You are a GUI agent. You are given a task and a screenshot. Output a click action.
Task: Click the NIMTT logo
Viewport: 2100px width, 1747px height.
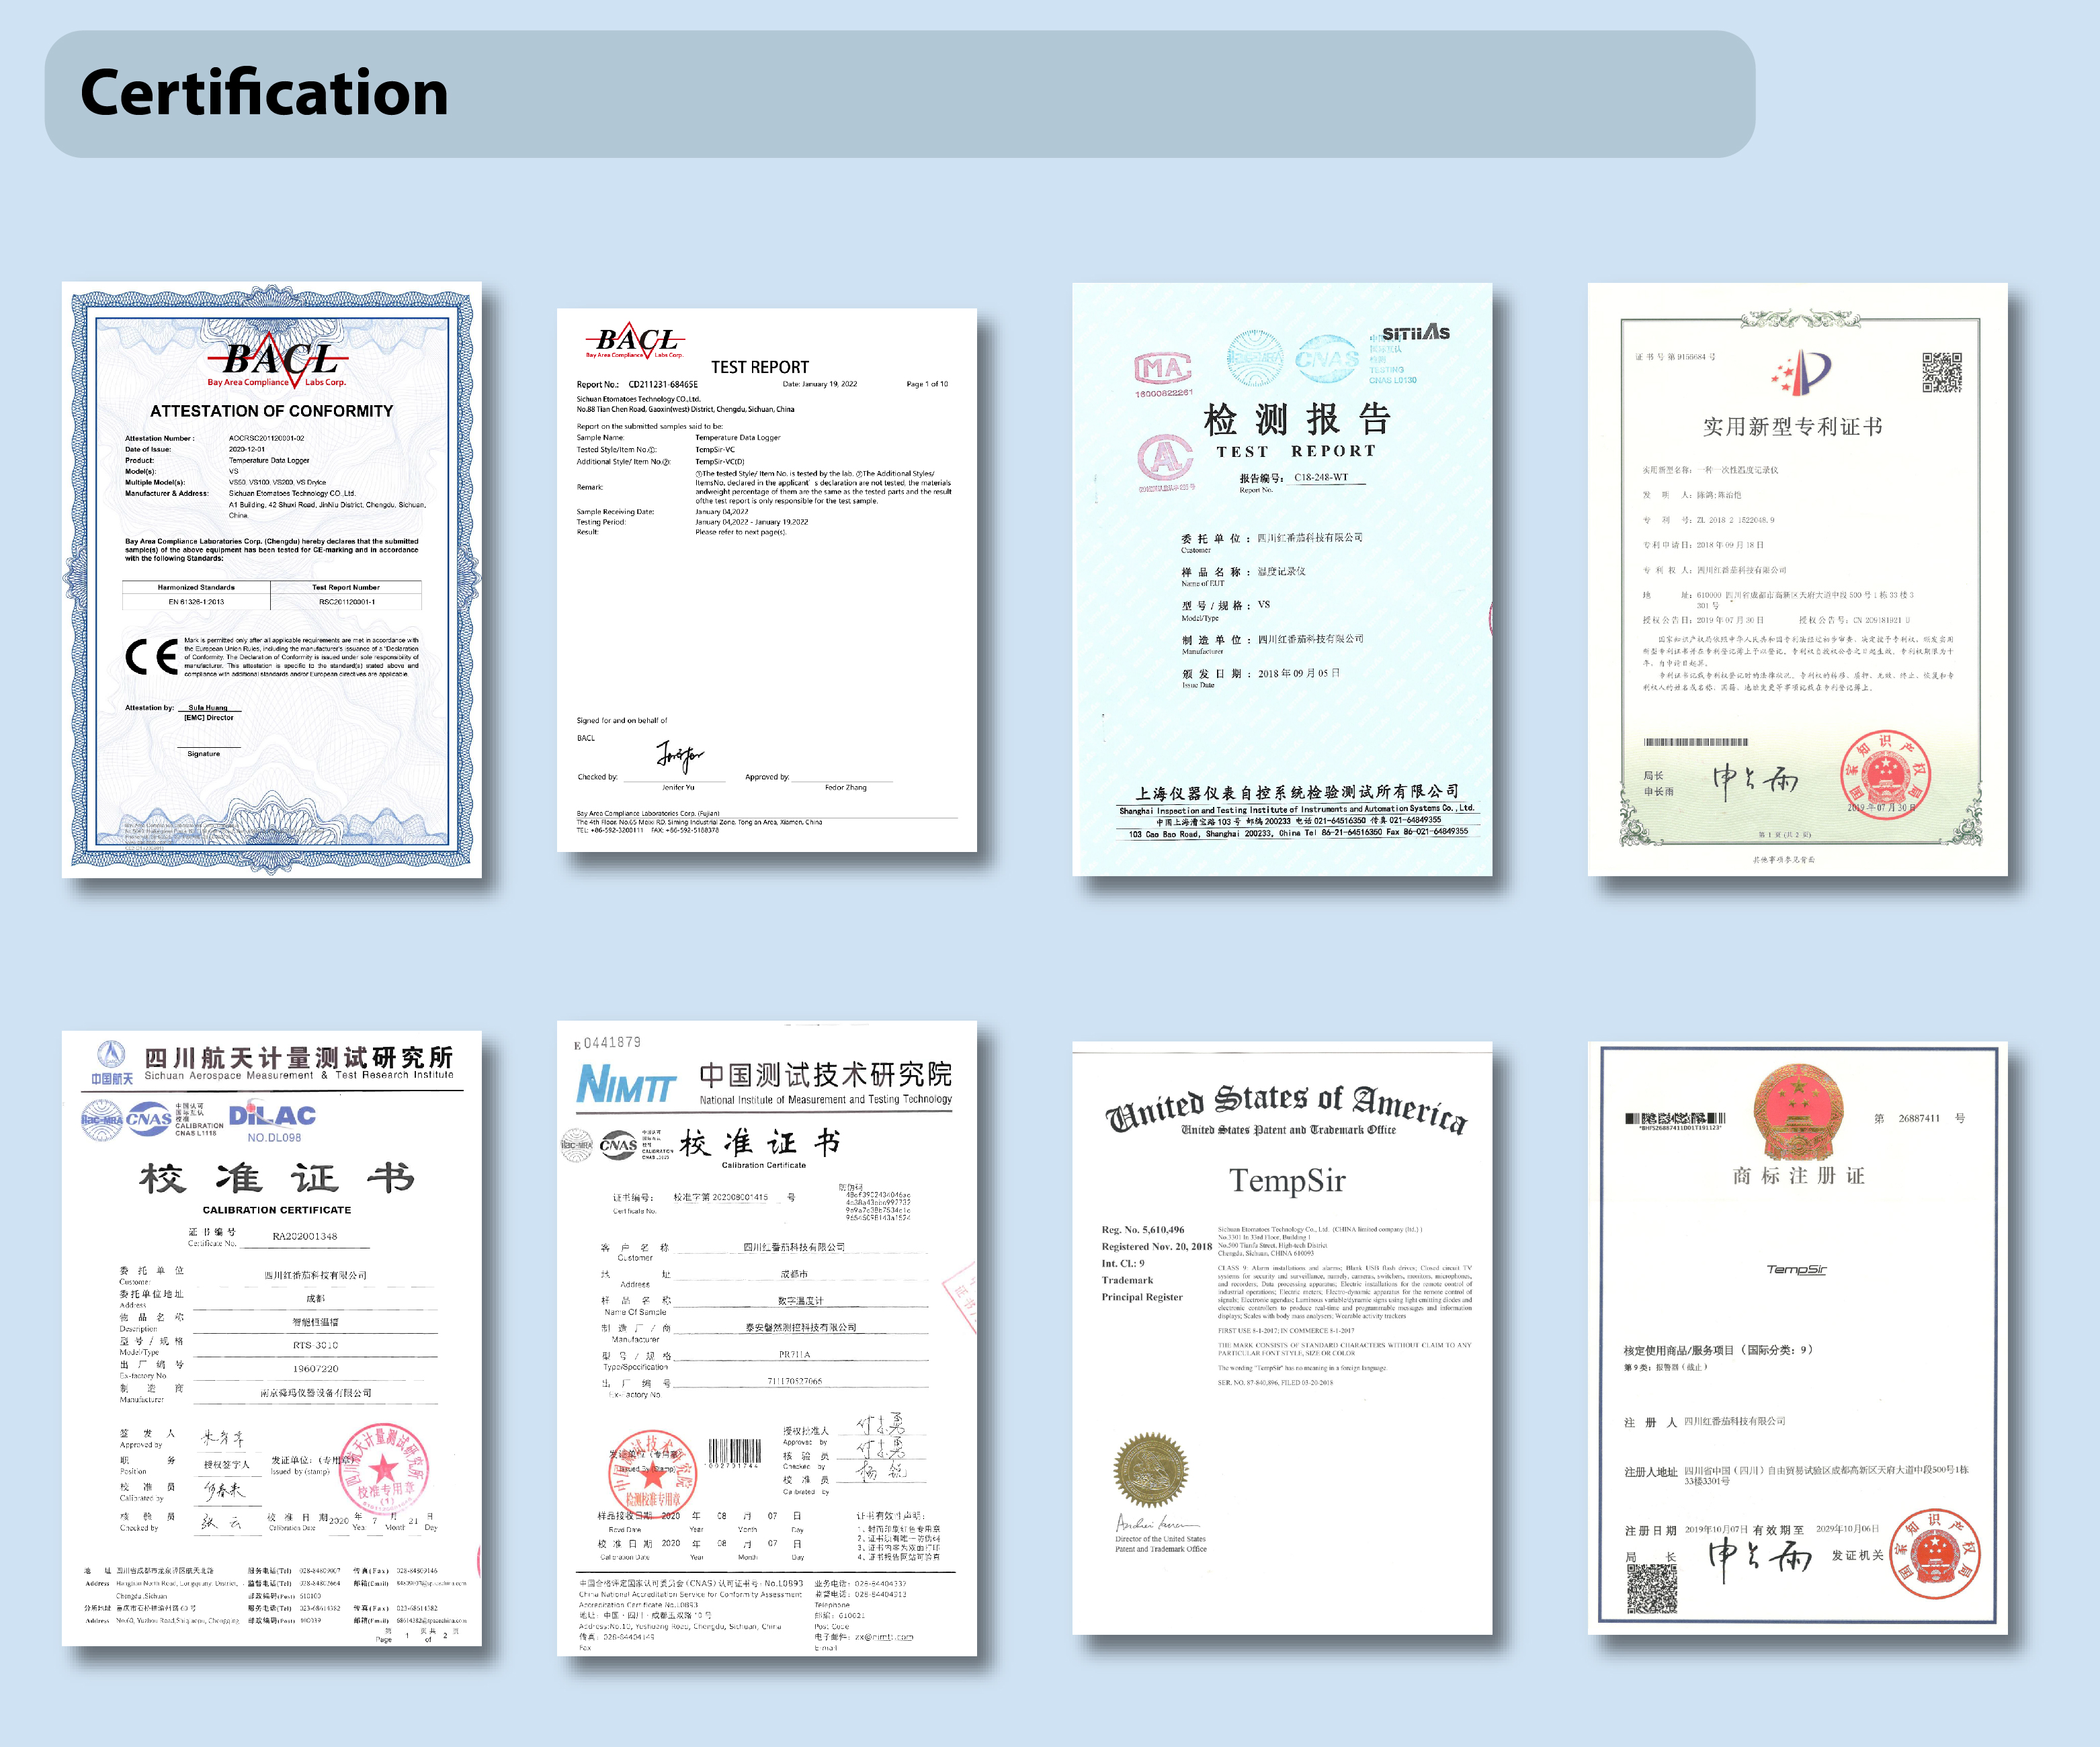pos(626,1083)
